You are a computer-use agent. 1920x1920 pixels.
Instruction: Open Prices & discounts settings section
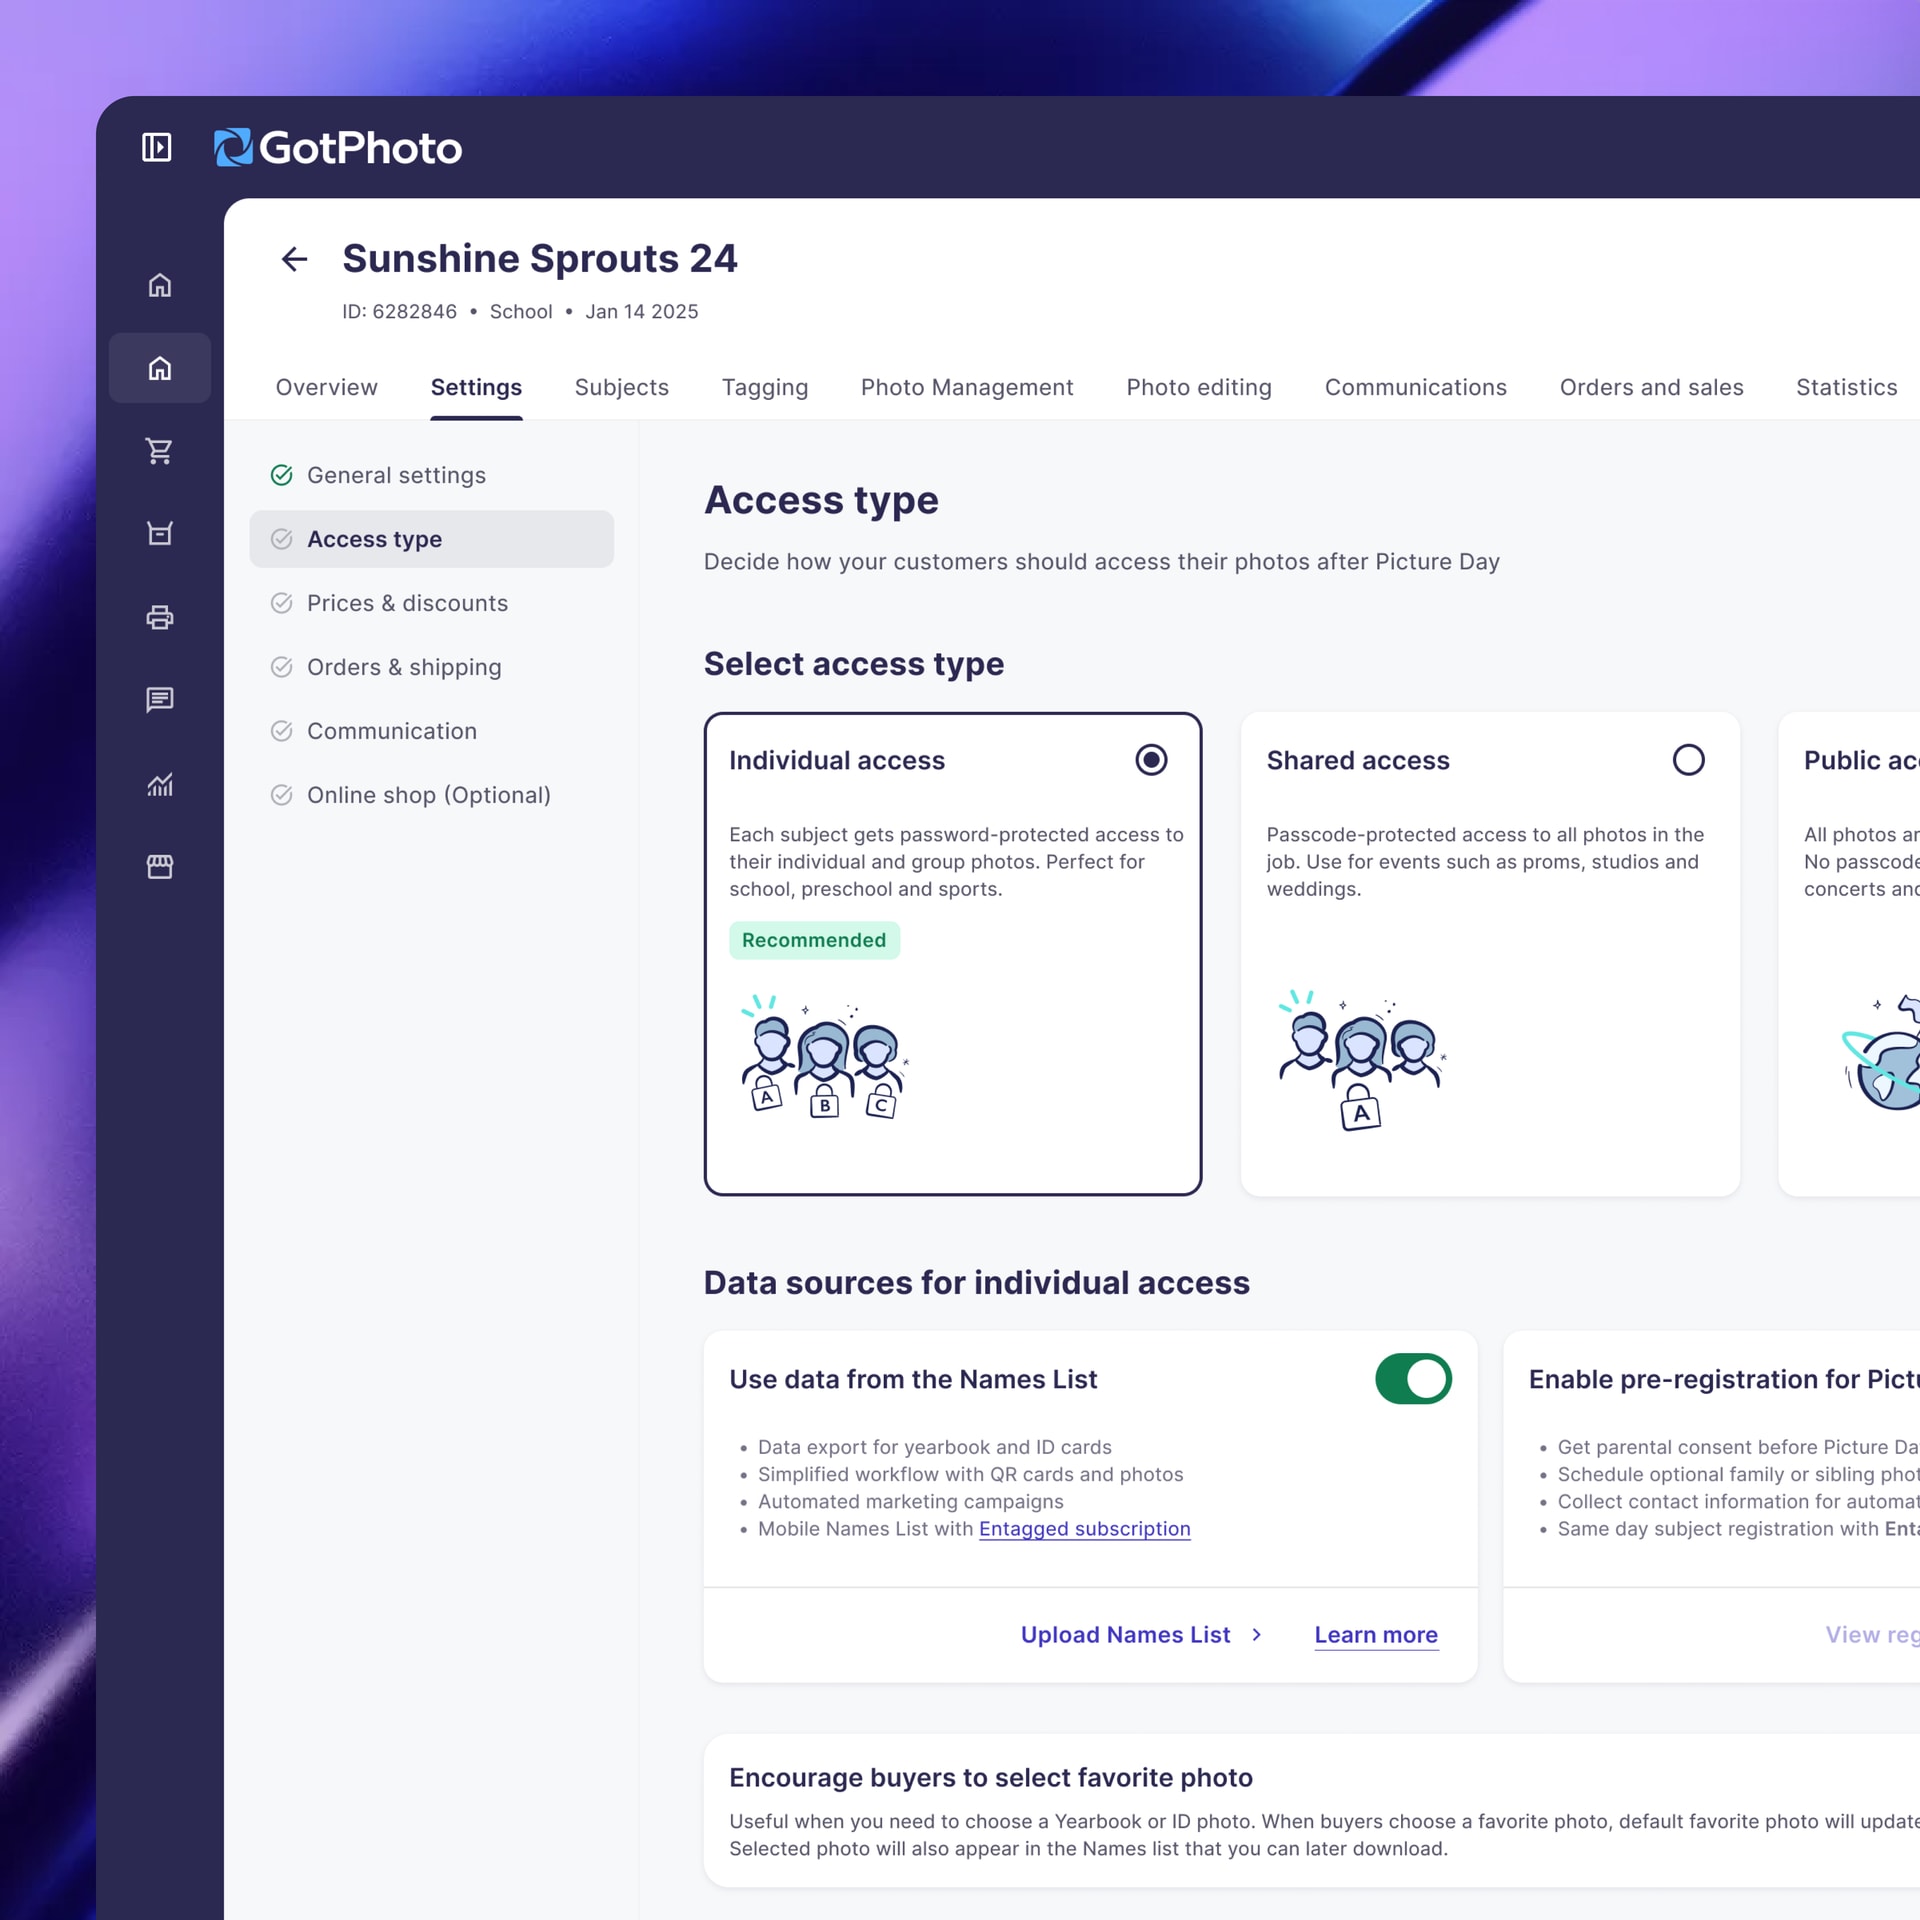coord(407,603)
